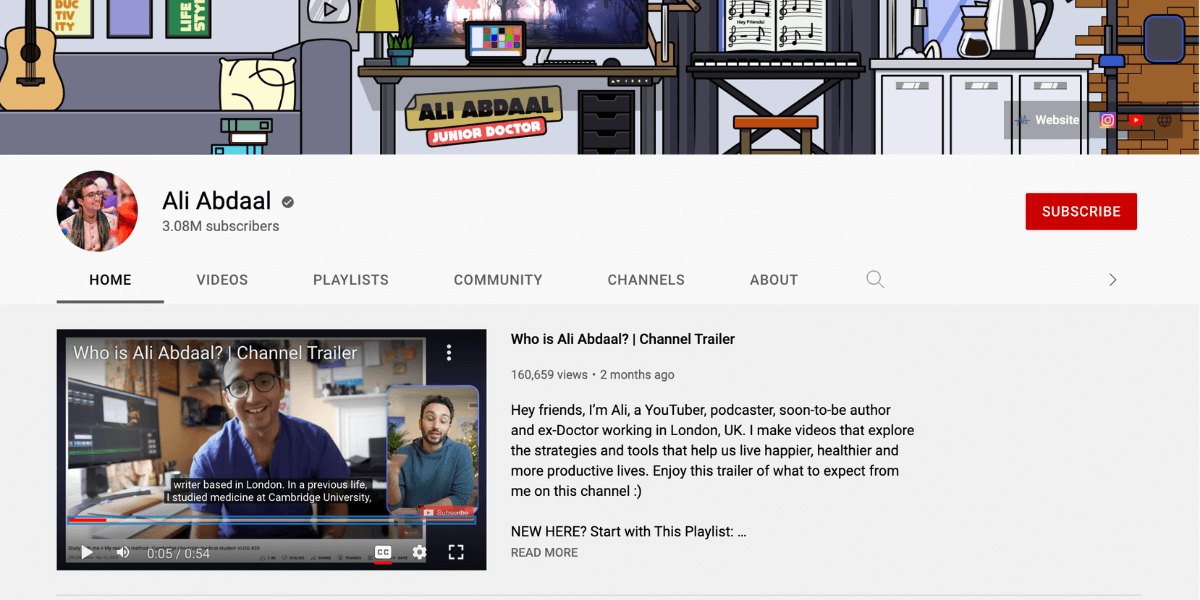Screen dimensions: 1200x600
Task: Toggle closed captions on the trailer
Action: point(383,552)
